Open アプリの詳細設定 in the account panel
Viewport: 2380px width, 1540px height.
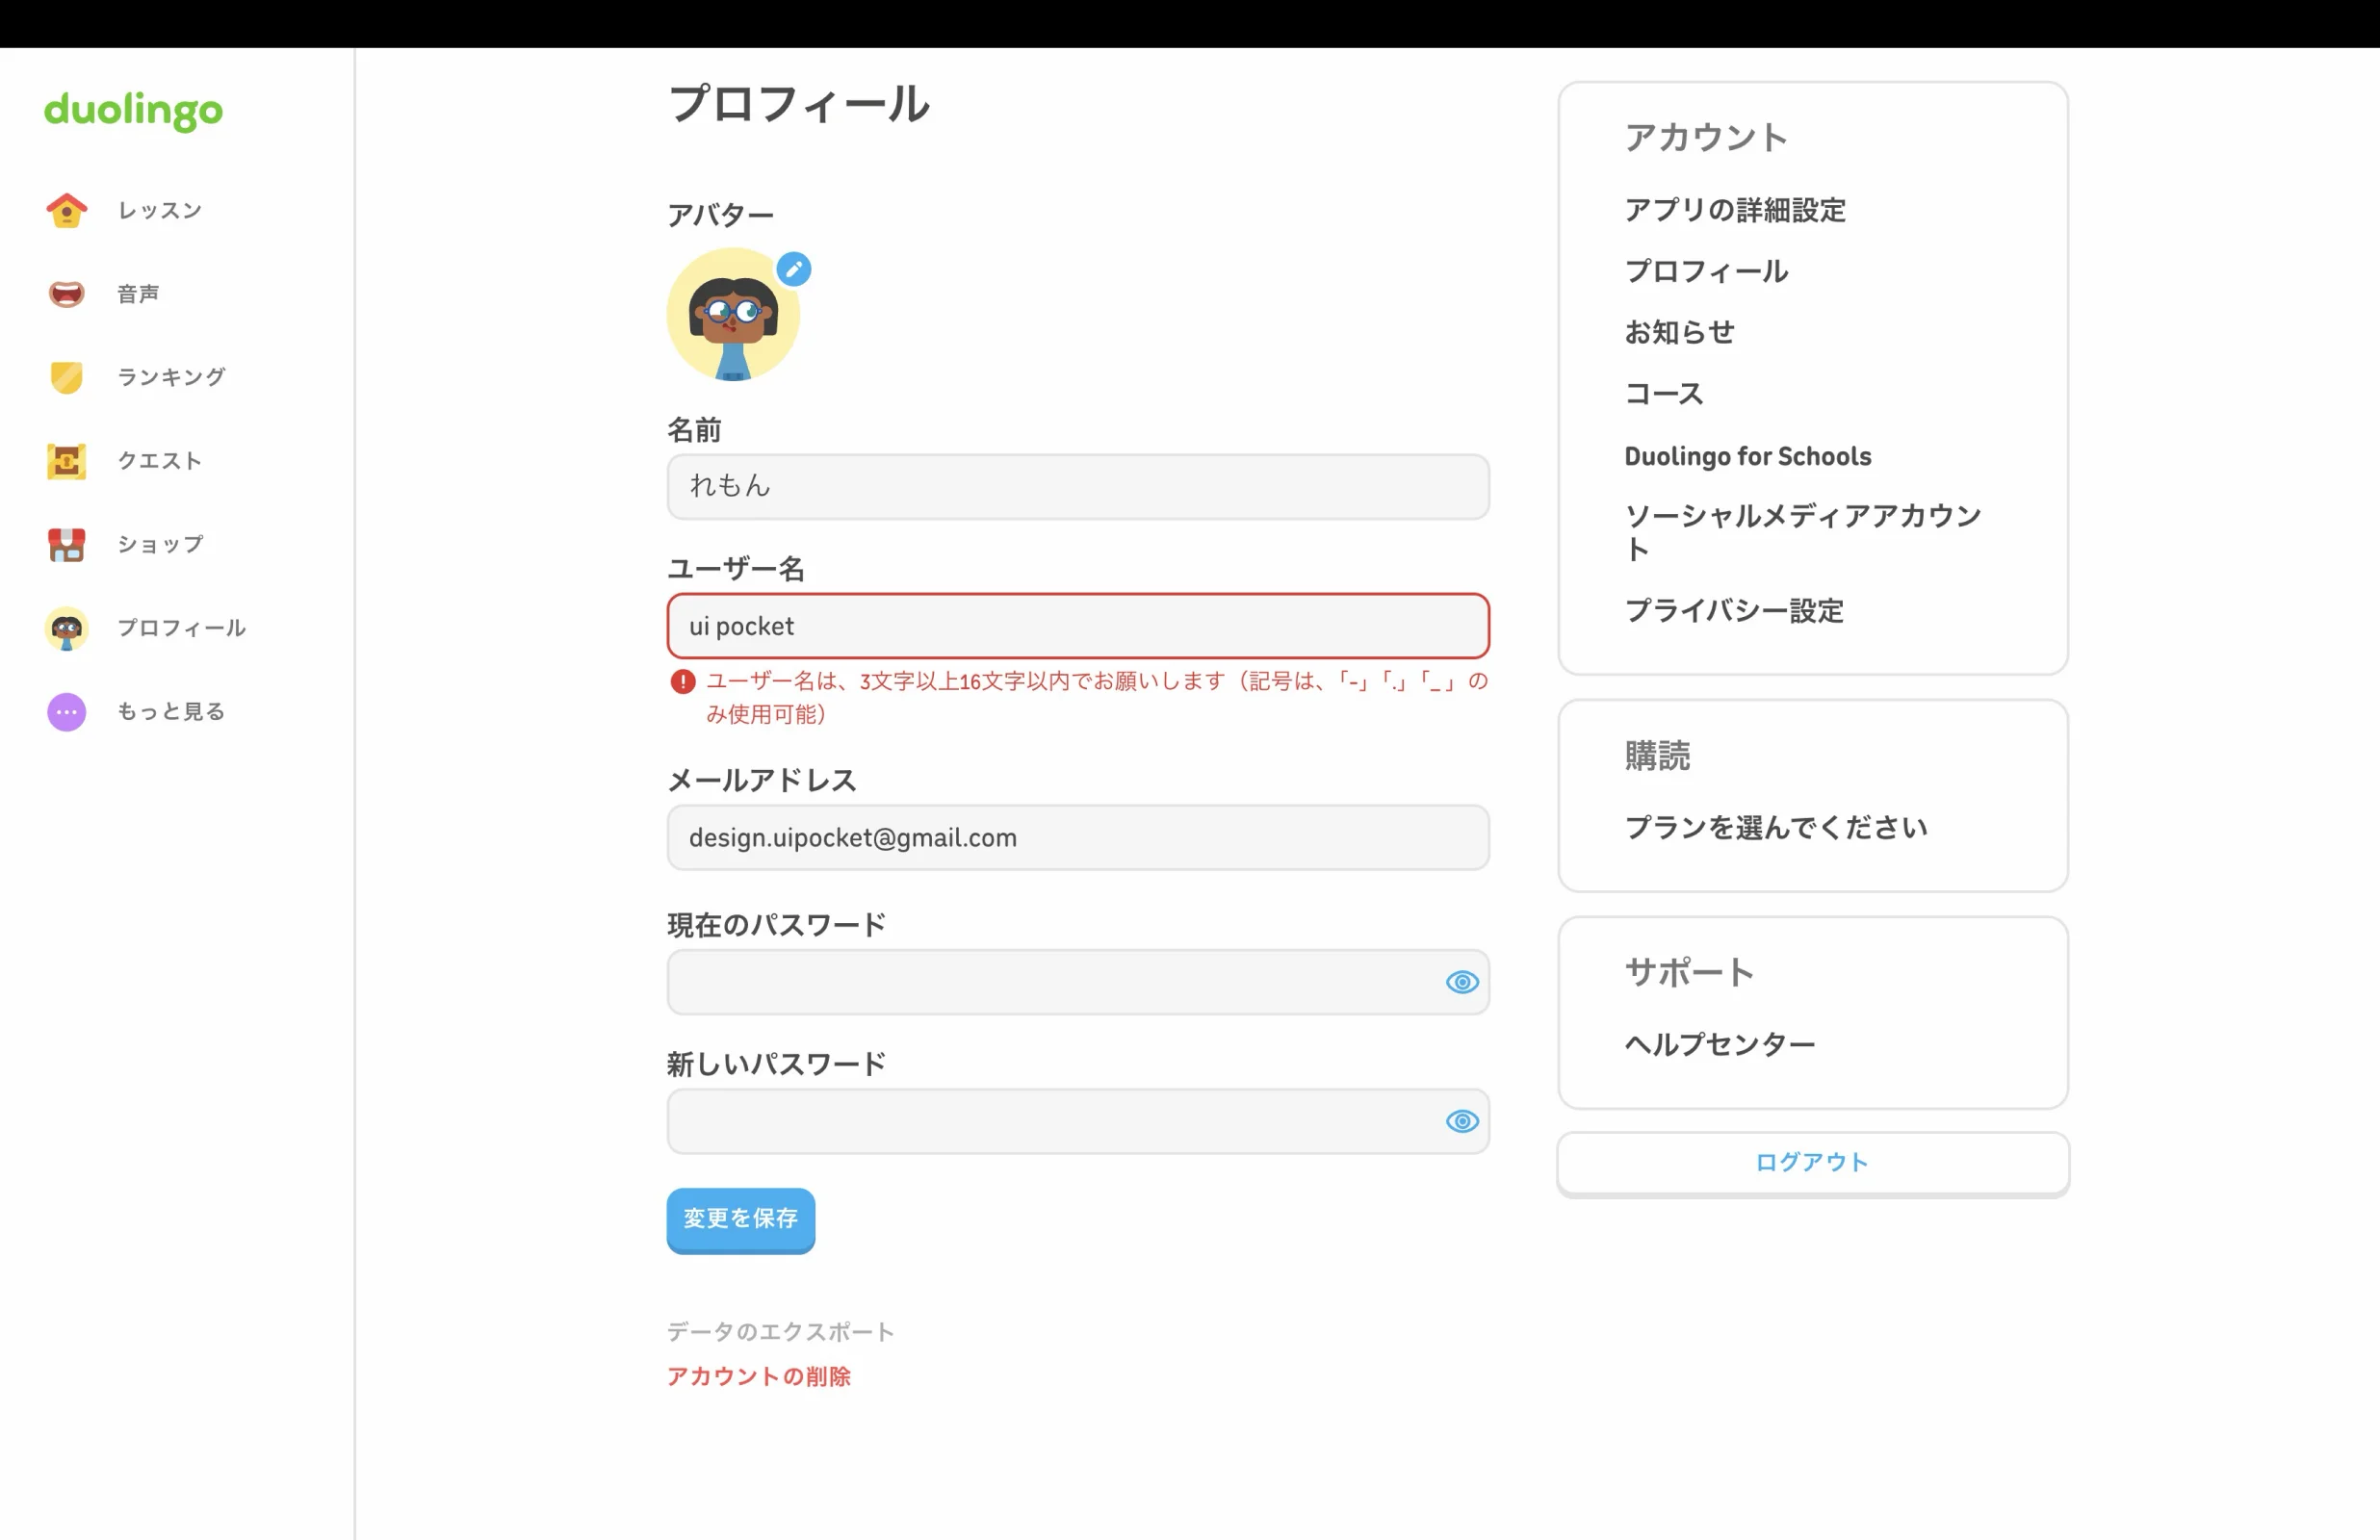[x=1735, y=210]
